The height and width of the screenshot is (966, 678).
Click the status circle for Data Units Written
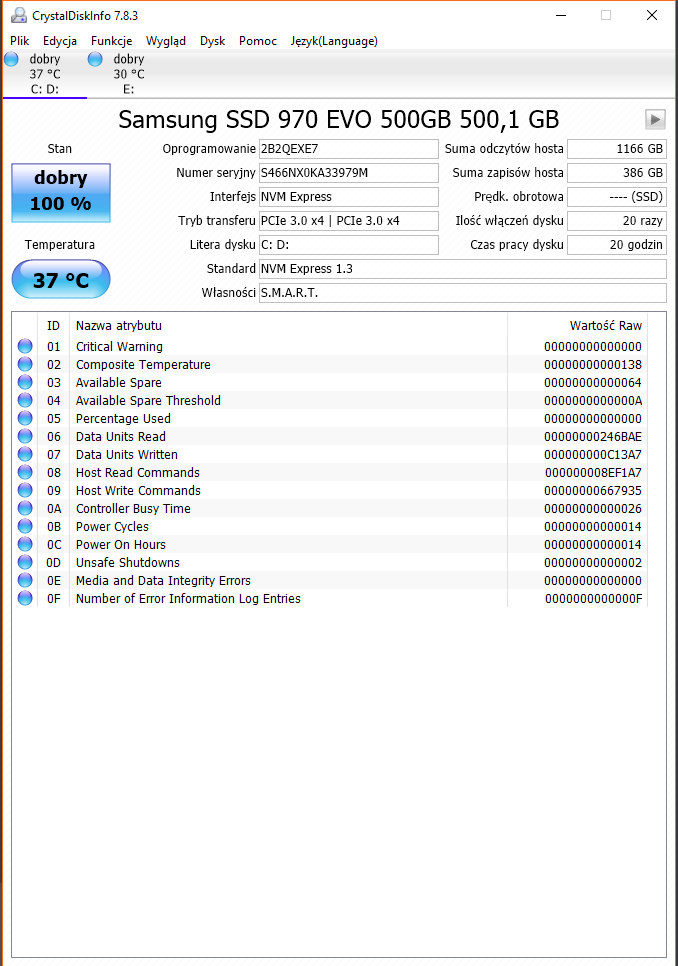[x=25, y=454]
